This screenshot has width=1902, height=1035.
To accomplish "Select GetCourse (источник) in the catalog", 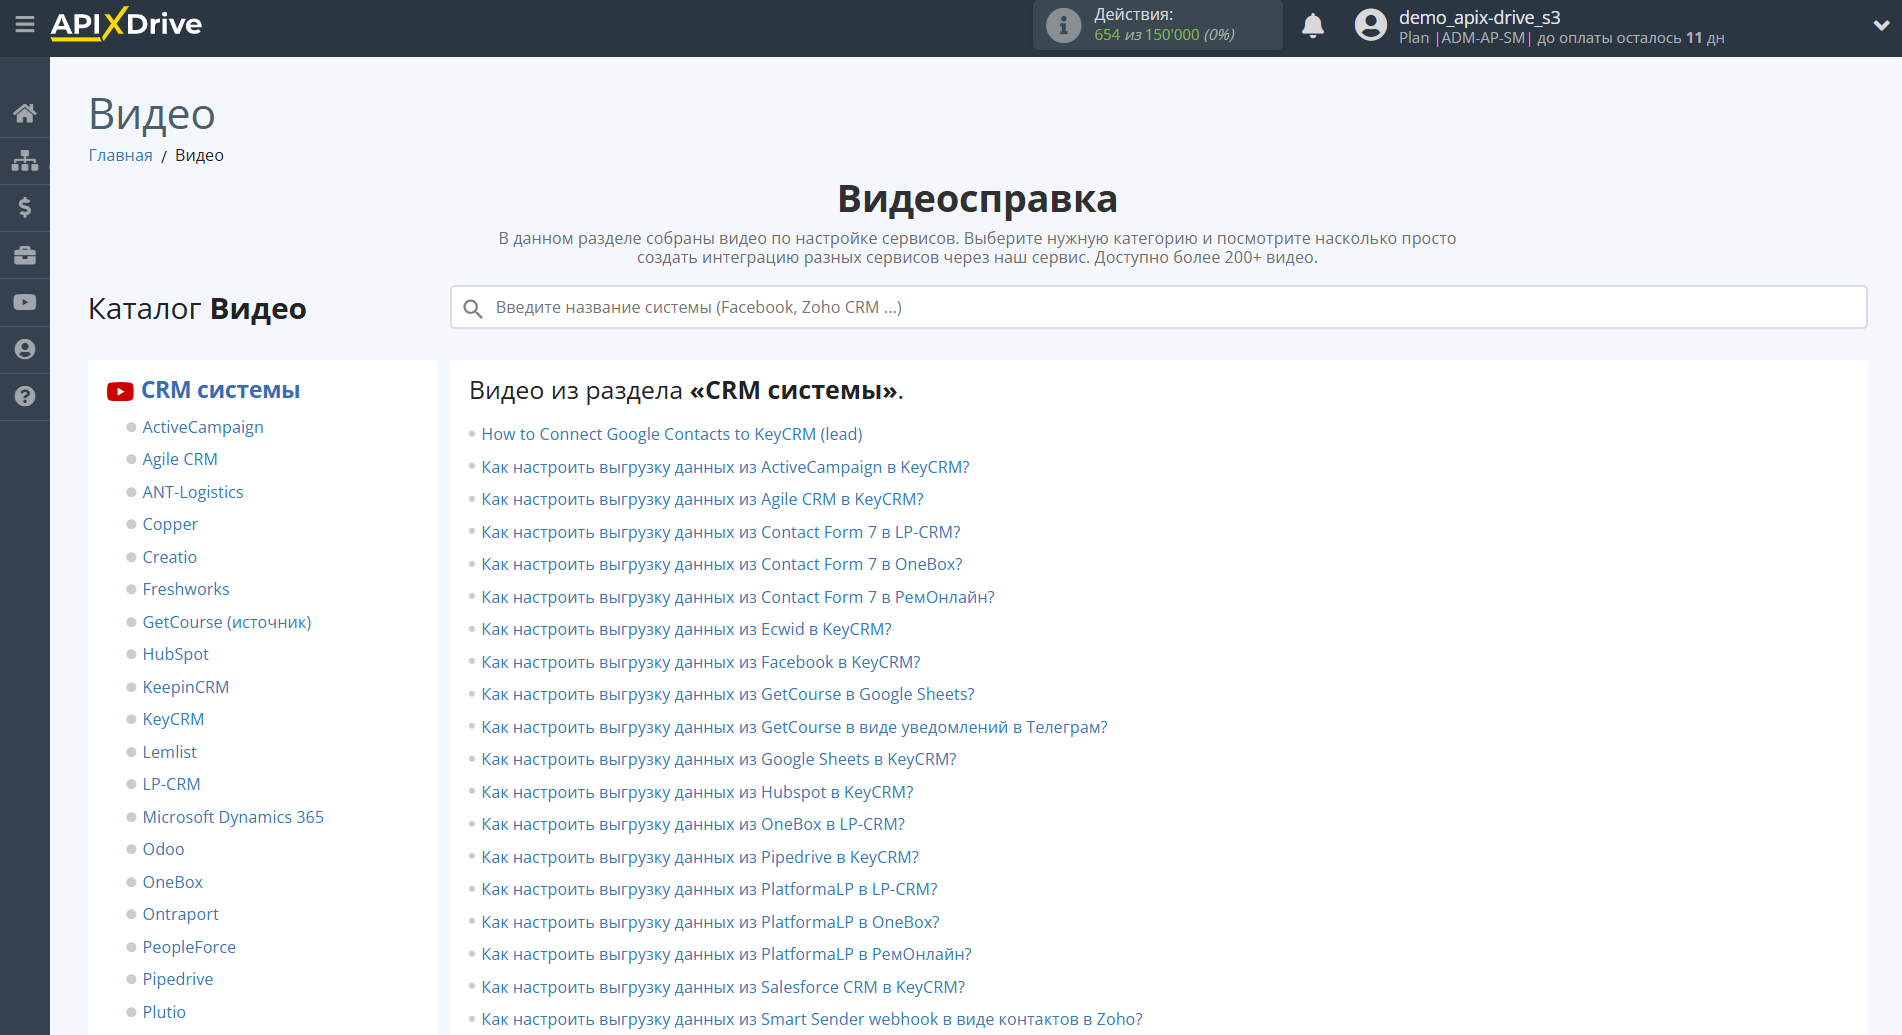I will tap(227, 622).
